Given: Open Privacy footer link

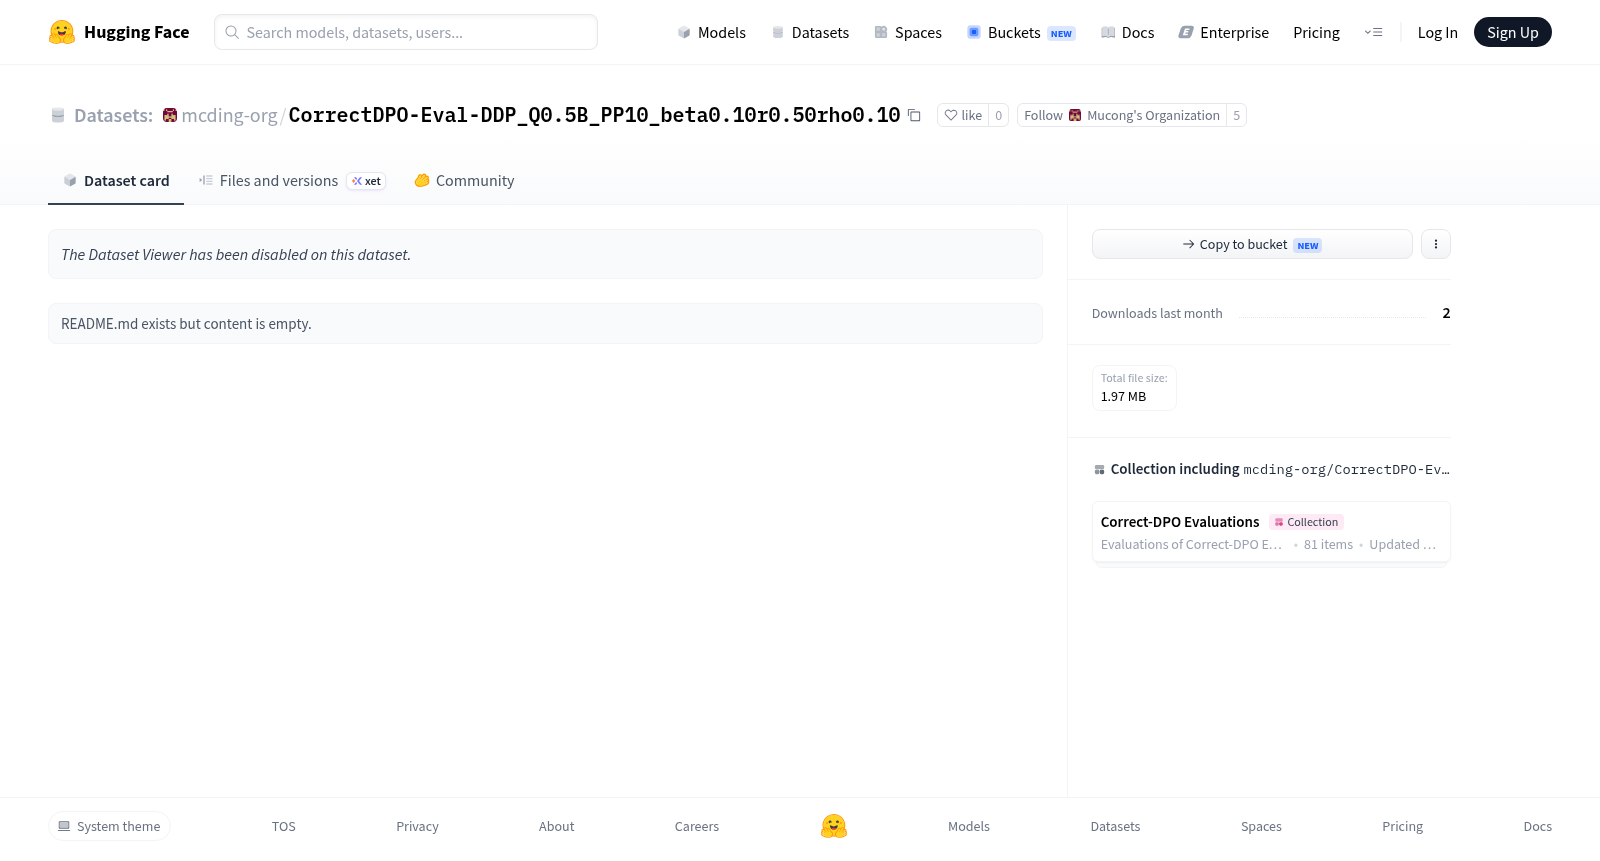Looking at the screenshot, I should (x=417, y=826).
